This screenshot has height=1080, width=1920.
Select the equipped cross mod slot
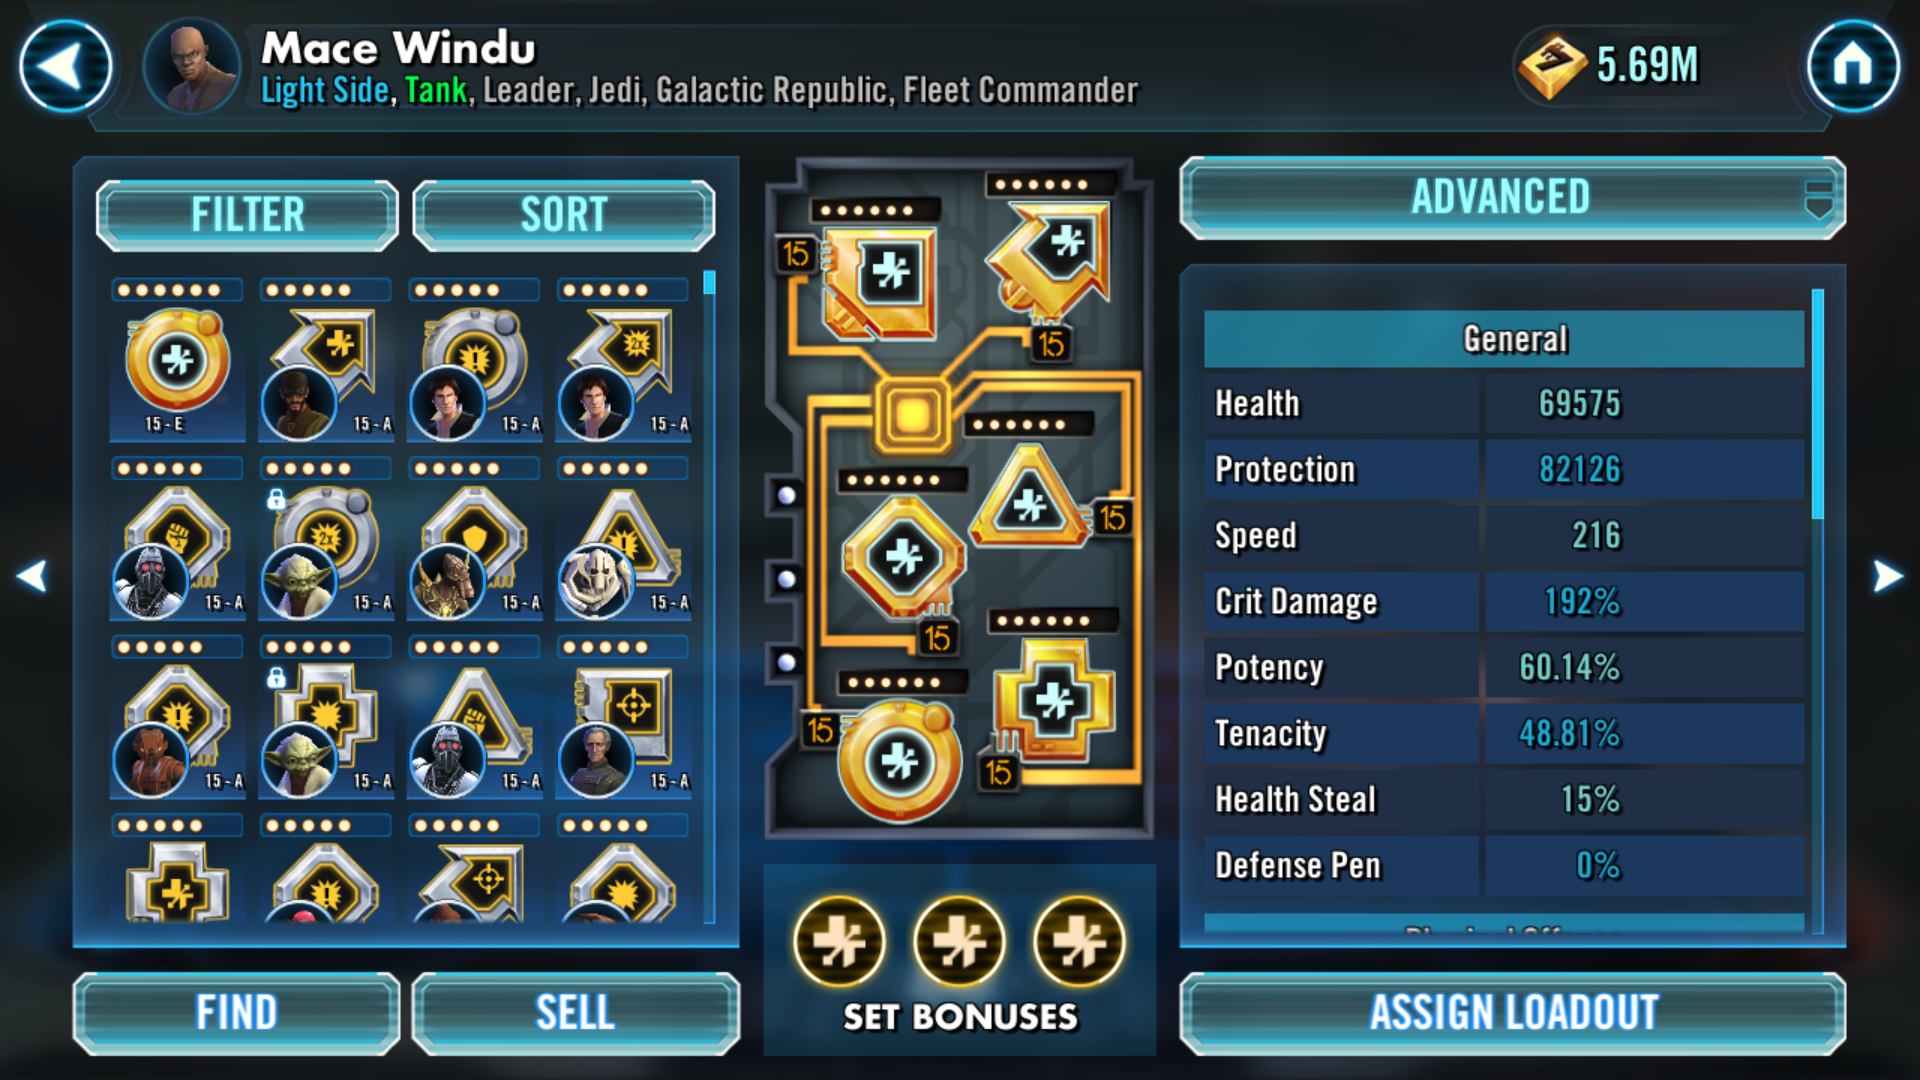[1054, 700]
